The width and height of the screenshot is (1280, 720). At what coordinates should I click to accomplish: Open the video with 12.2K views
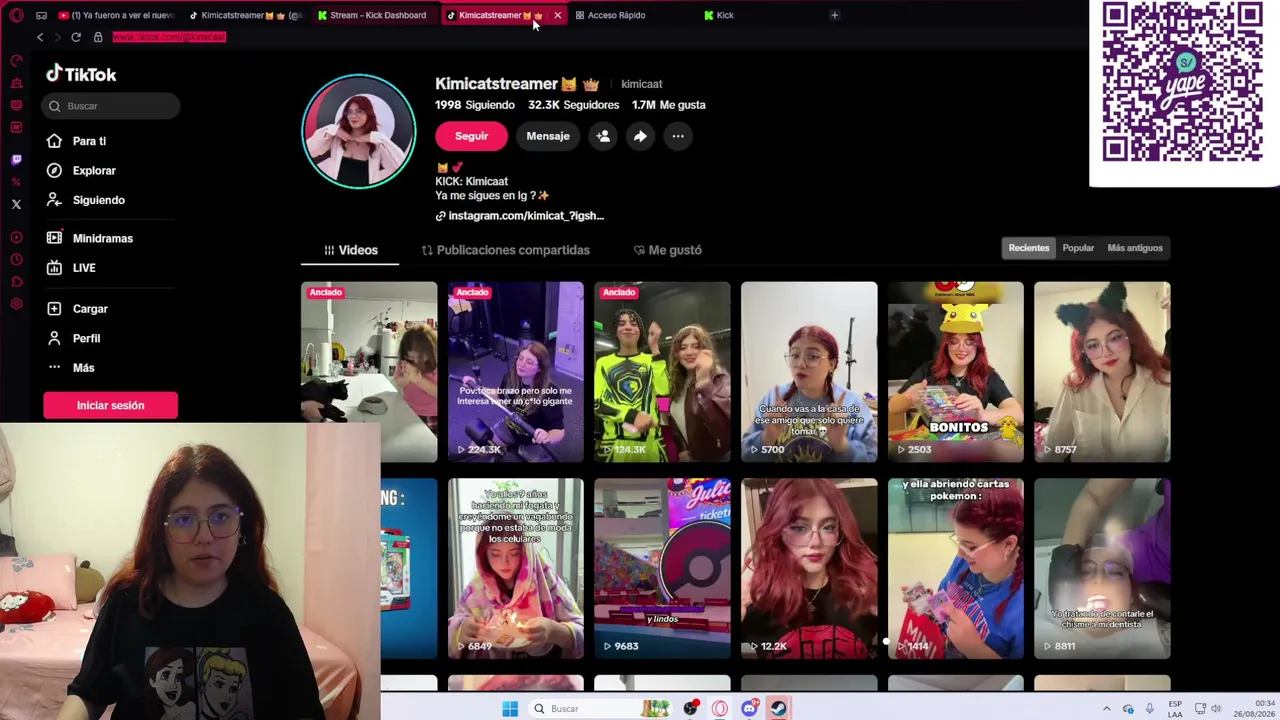(809, 568)
